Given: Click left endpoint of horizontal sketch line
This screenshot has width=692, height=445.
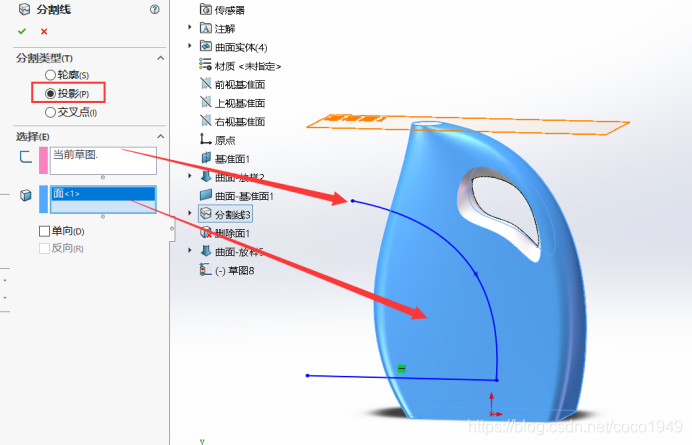Looking at the screenshot, I should 308,376.
